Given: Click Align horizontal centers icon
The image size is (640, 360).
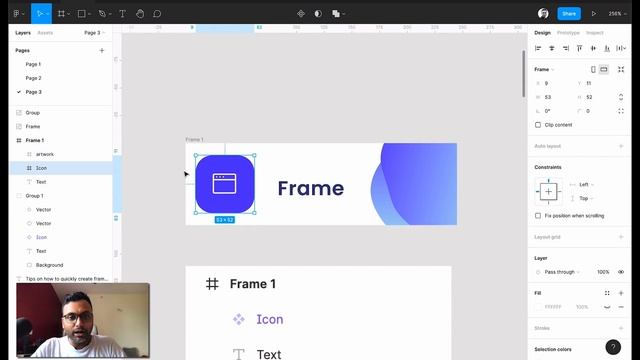Looking at the screenshot, I should 552,48.
